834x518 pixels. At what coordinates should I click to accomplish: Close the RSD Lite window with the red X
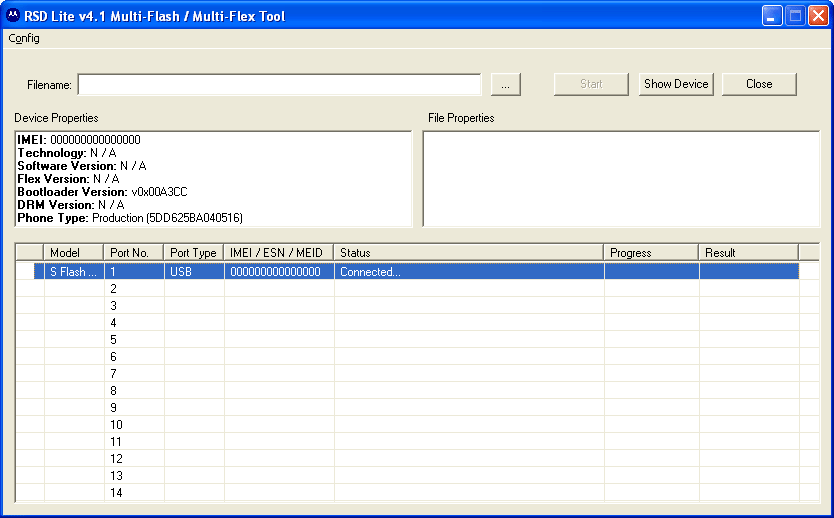click(x=818, y=15)
